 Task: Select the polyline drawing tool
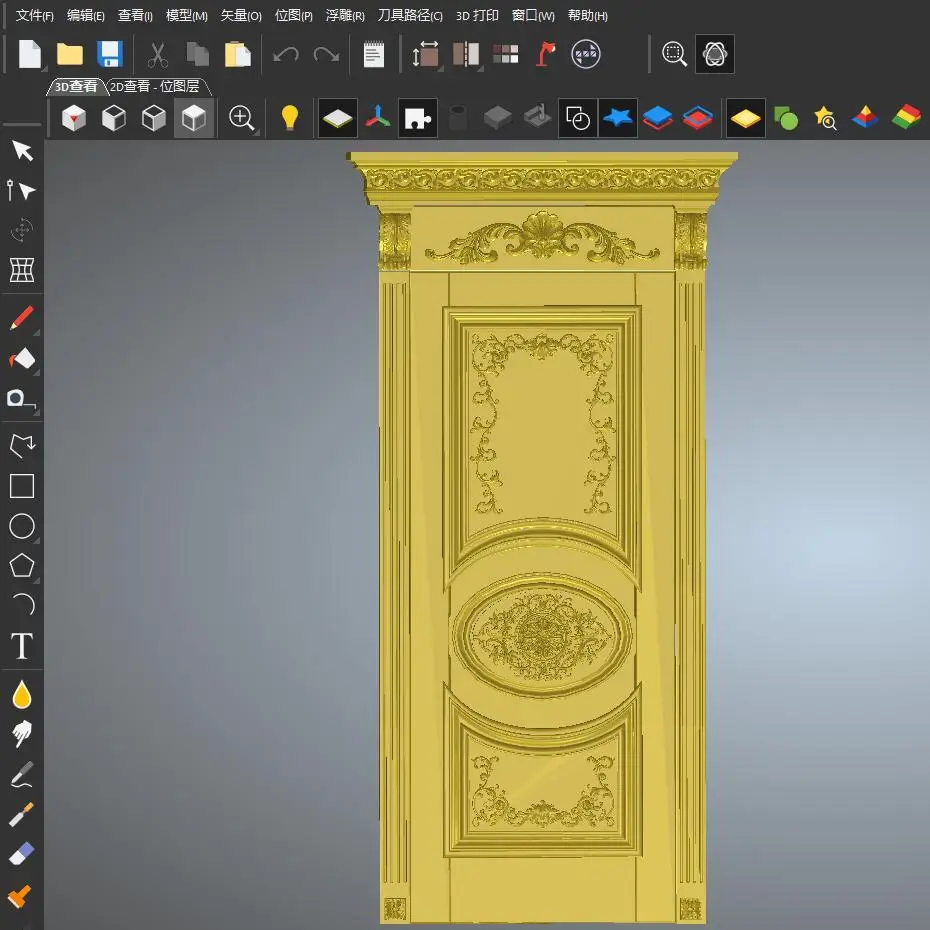22,445
